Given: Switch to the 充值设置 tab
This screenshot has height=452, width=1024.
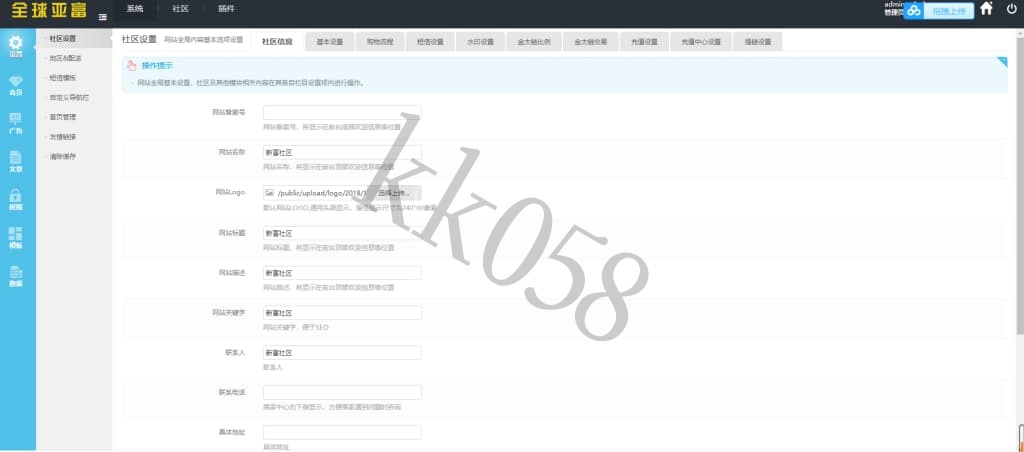Looking at the screenshot, I should point(645,41).
